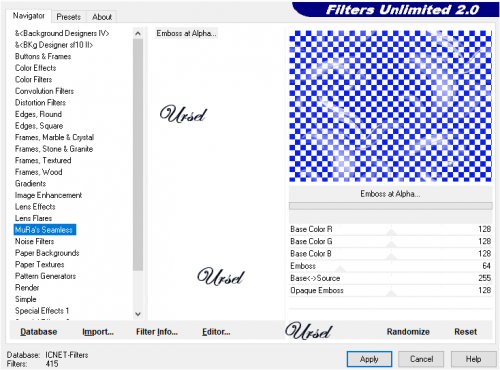Open the filter Editor
This screenshot has height=370, width=500.
pyautogui.click(x=216, y=332)
